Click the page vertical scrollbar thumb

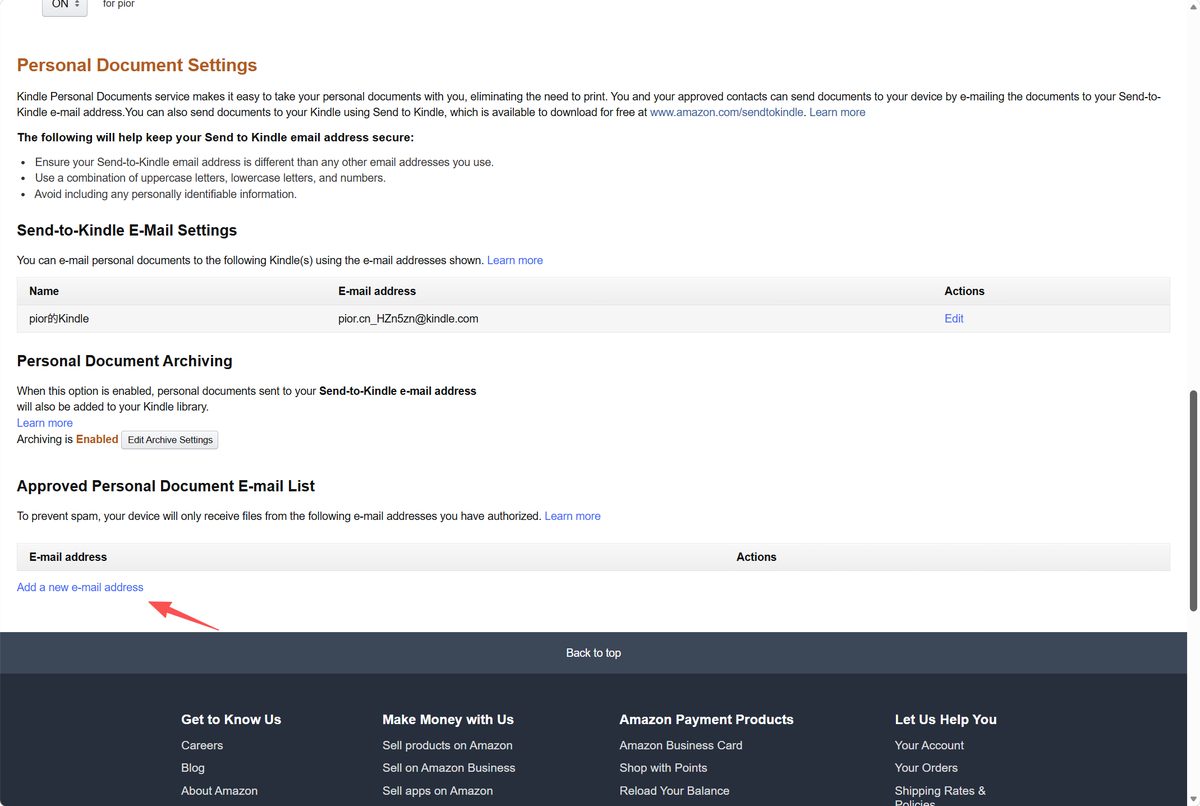click(x=1193, y=499)
